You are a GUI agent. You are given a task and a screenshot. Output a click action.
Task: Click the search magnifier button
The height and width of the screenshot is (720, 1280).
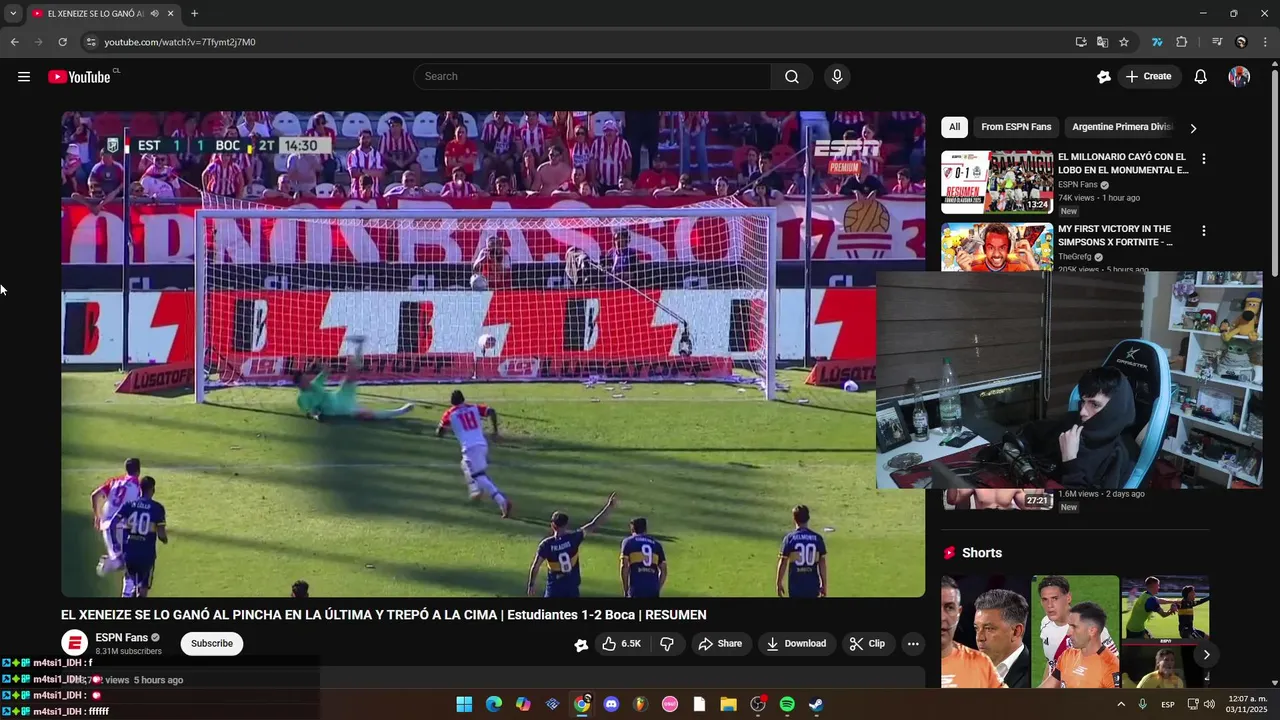pos(792,77)
